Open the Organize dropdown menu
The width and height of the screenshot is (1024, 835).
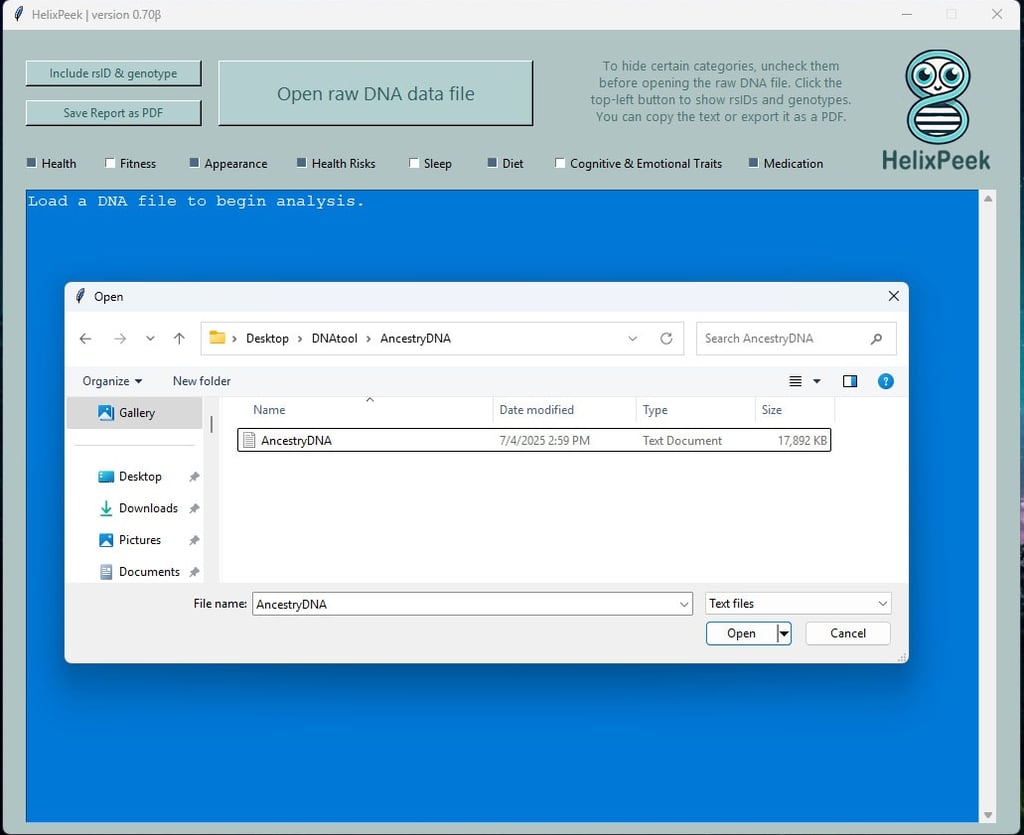click(112, 381)
